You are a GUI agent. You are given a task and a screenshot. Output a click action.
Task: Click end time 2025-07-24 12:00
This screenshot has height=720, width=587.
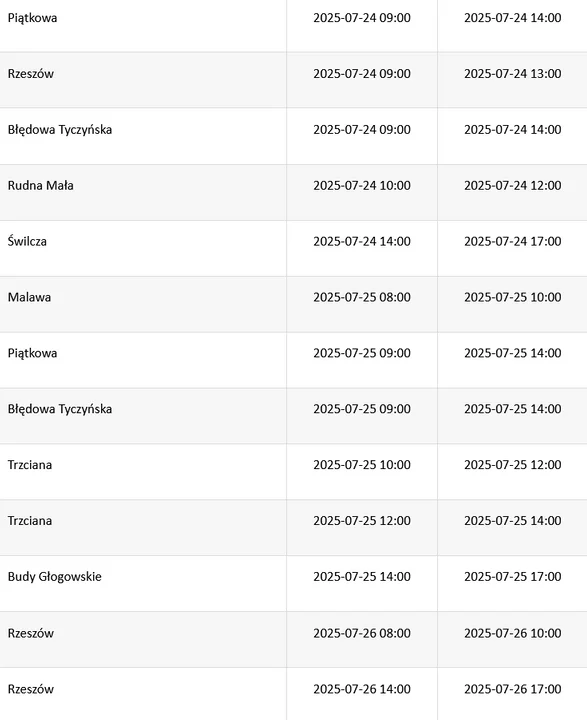[513, 186]
